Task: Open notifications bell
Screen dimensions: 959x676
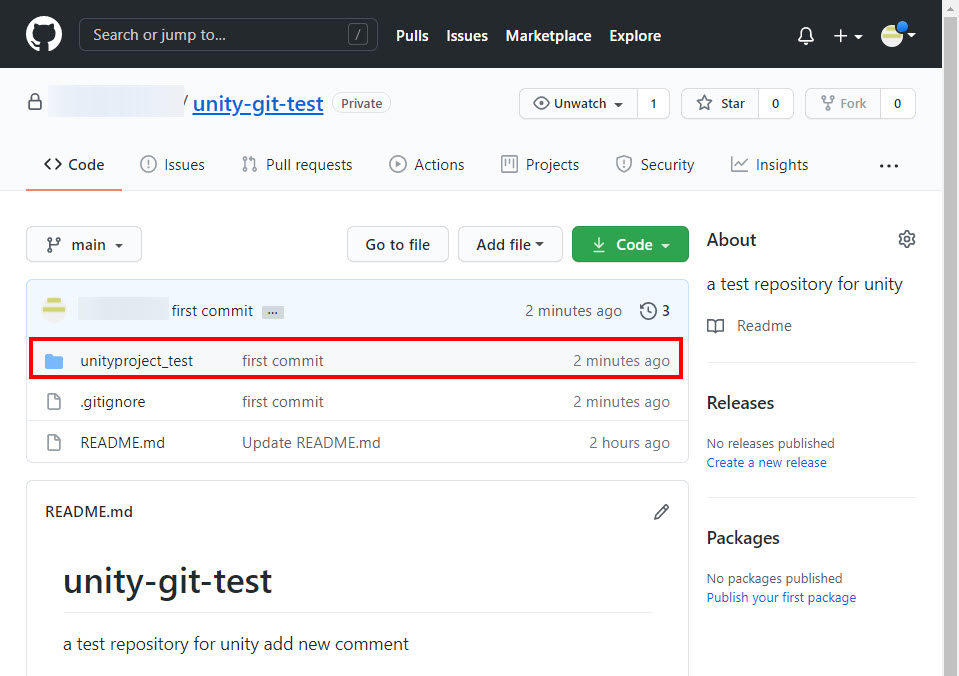Action: click(x=805, y=35)
